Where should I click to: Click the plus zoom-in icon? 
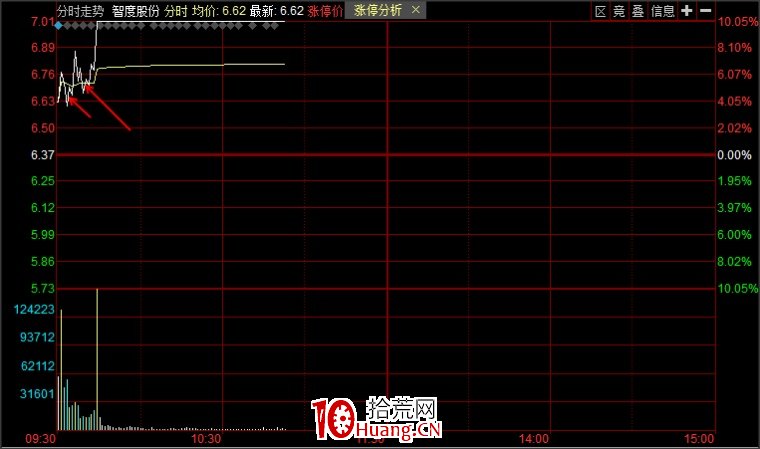tap(686, 11)
